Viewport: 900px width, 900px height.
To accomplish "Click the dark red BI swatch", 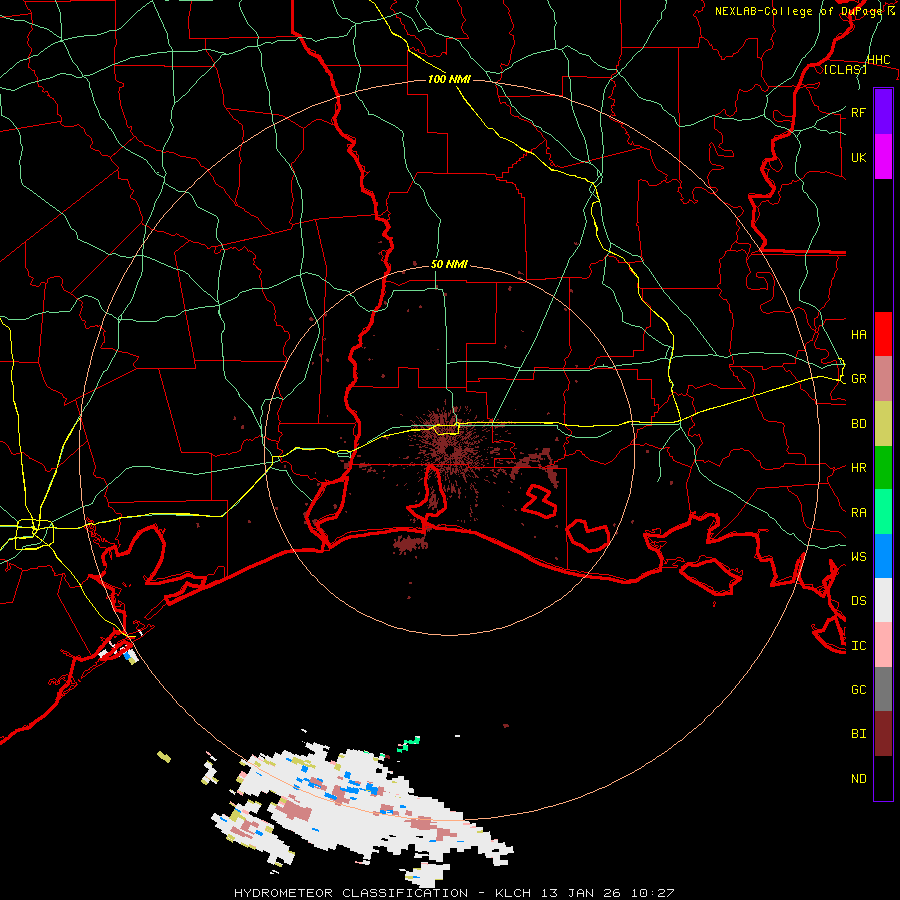I will 883,734.
